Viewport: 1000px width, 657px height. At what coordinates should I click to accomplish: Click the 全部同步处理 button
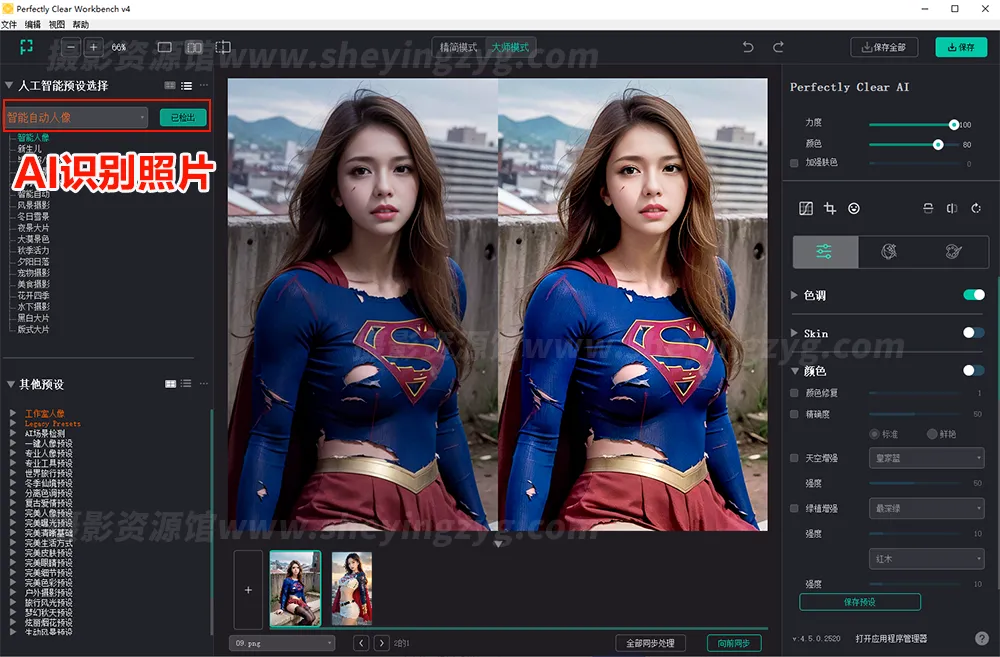651,643
